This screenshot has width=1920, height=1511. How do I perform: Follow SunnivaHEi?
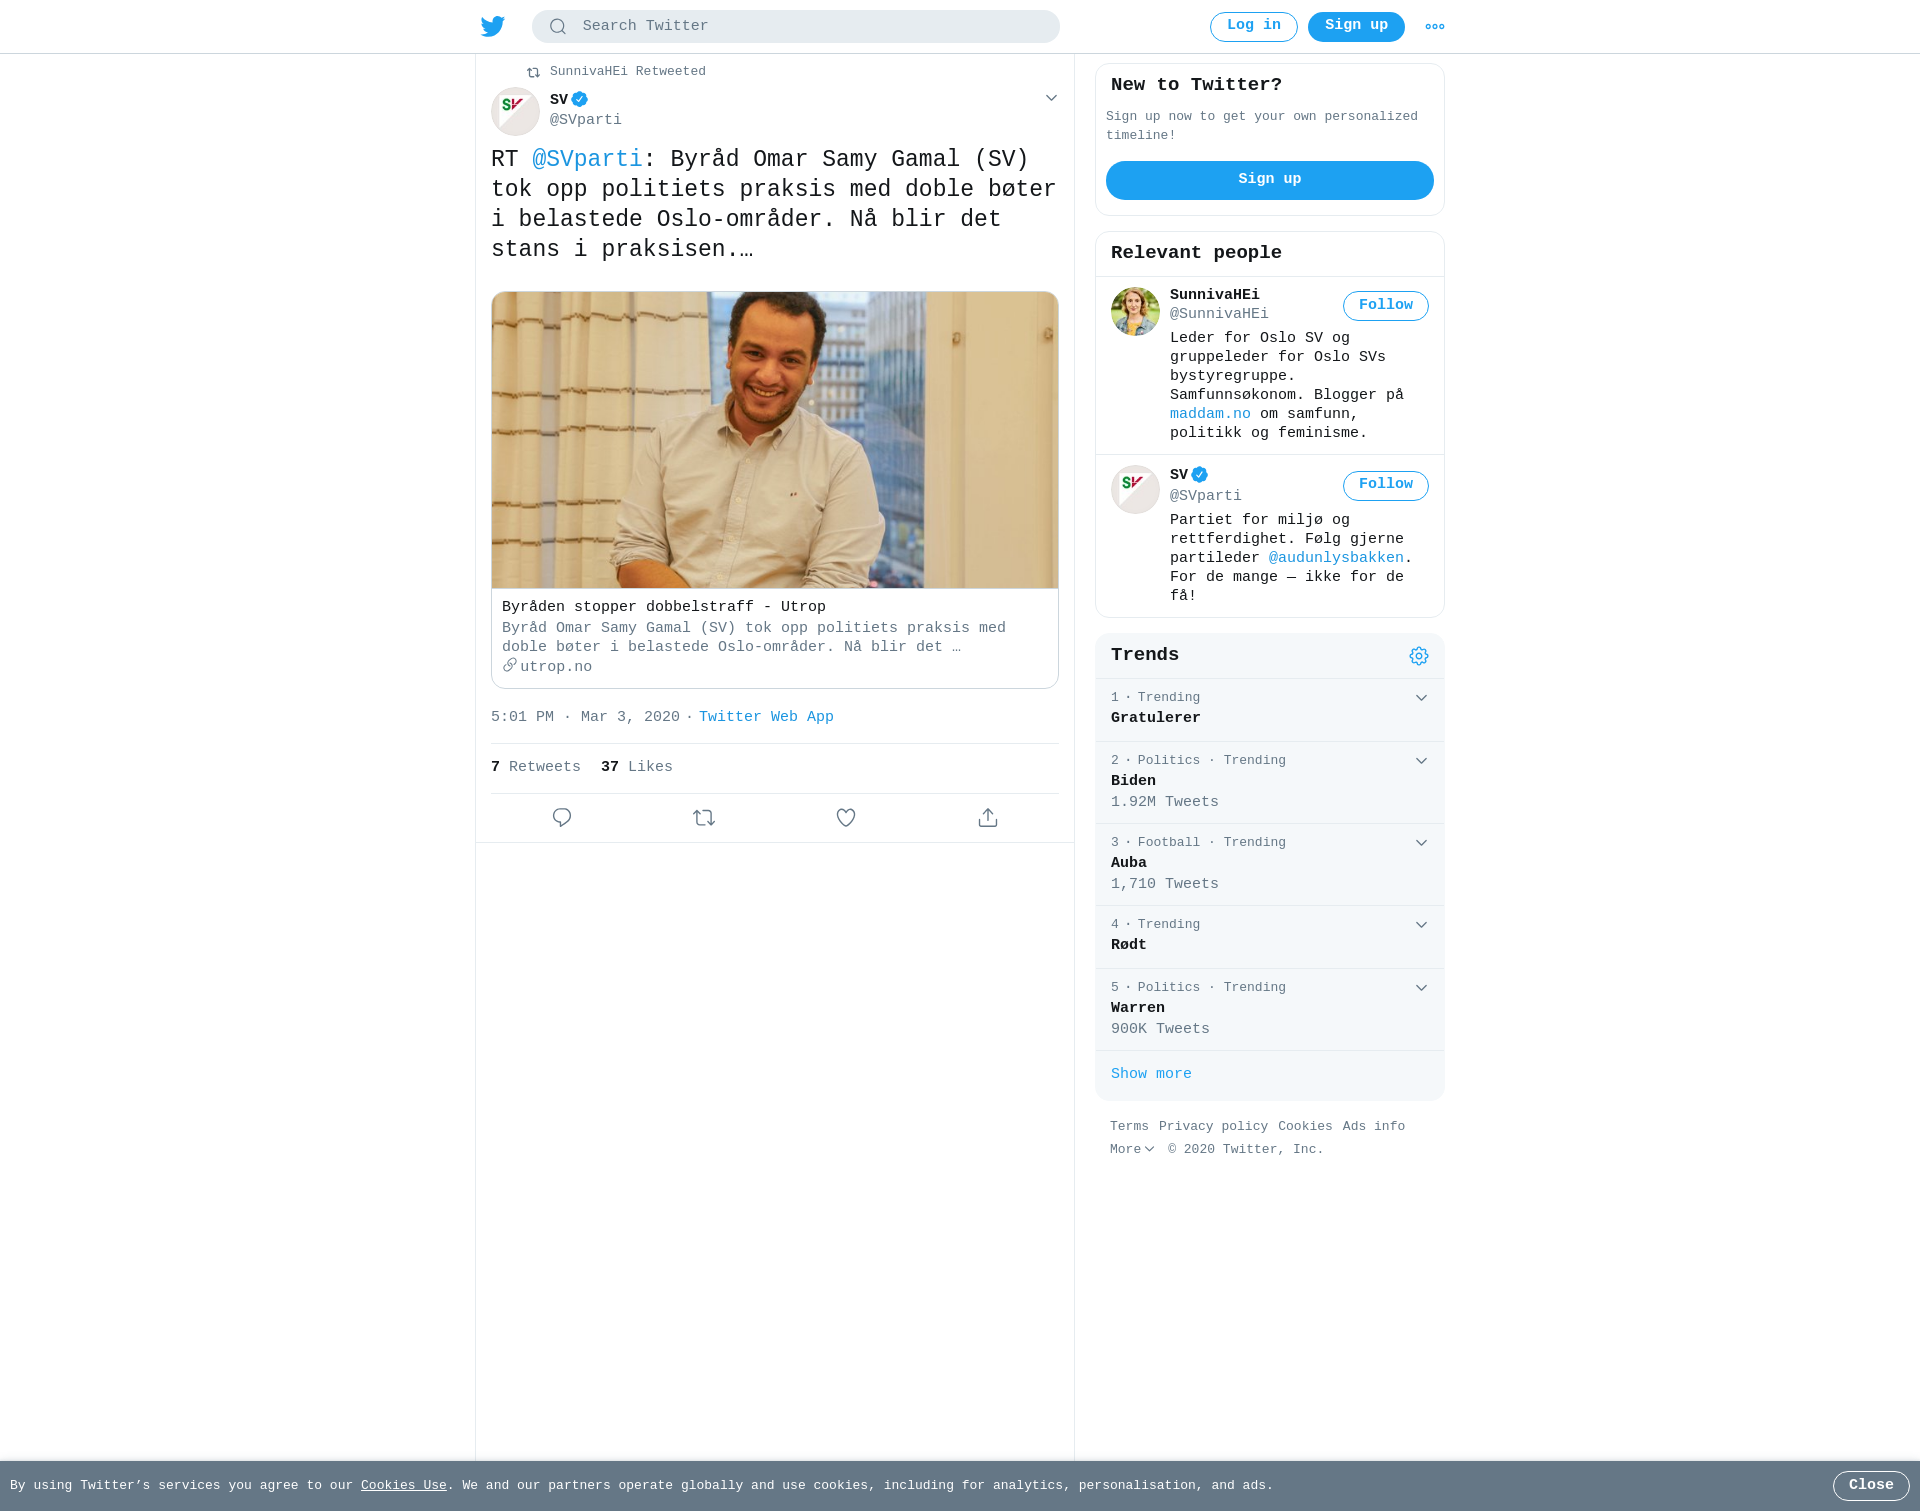tap(1386, 306)
